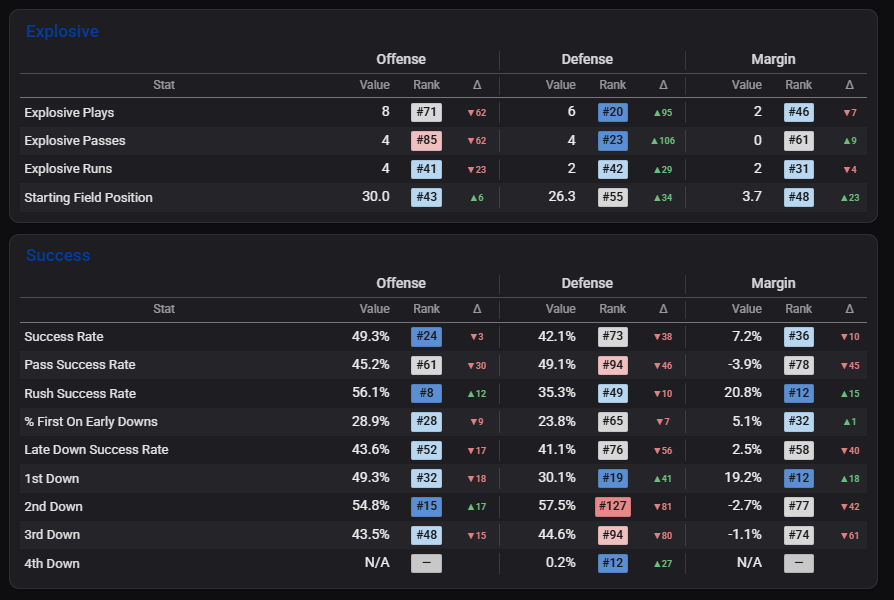The width and height of the screenshot is (894, 600).
Task: Click the #71 Explosive Plays offense rank badge
Action: [x=426, y=112]
